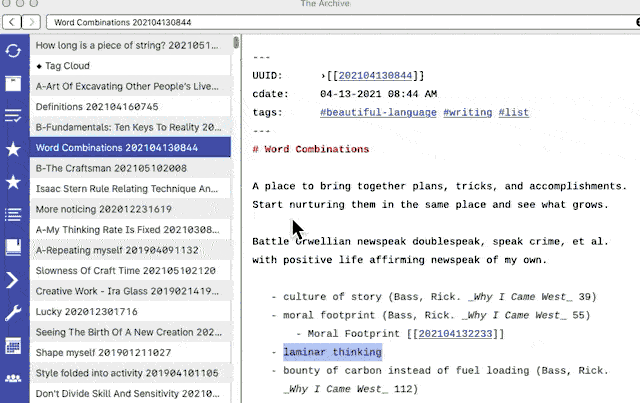Select the upper star favorite icon

[13, 149]
